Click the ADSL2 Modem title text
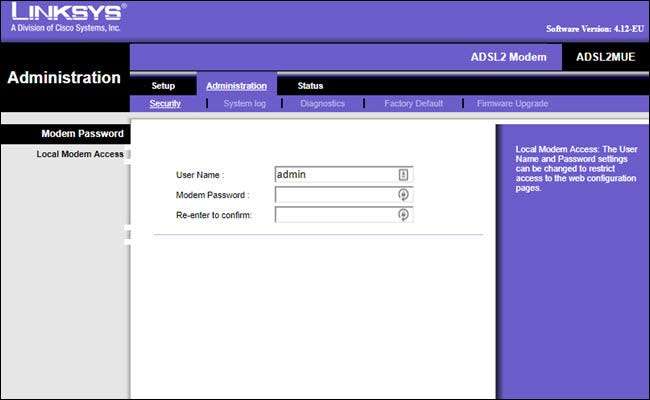Screen dimensions: 650x400 tap(509, 57)
